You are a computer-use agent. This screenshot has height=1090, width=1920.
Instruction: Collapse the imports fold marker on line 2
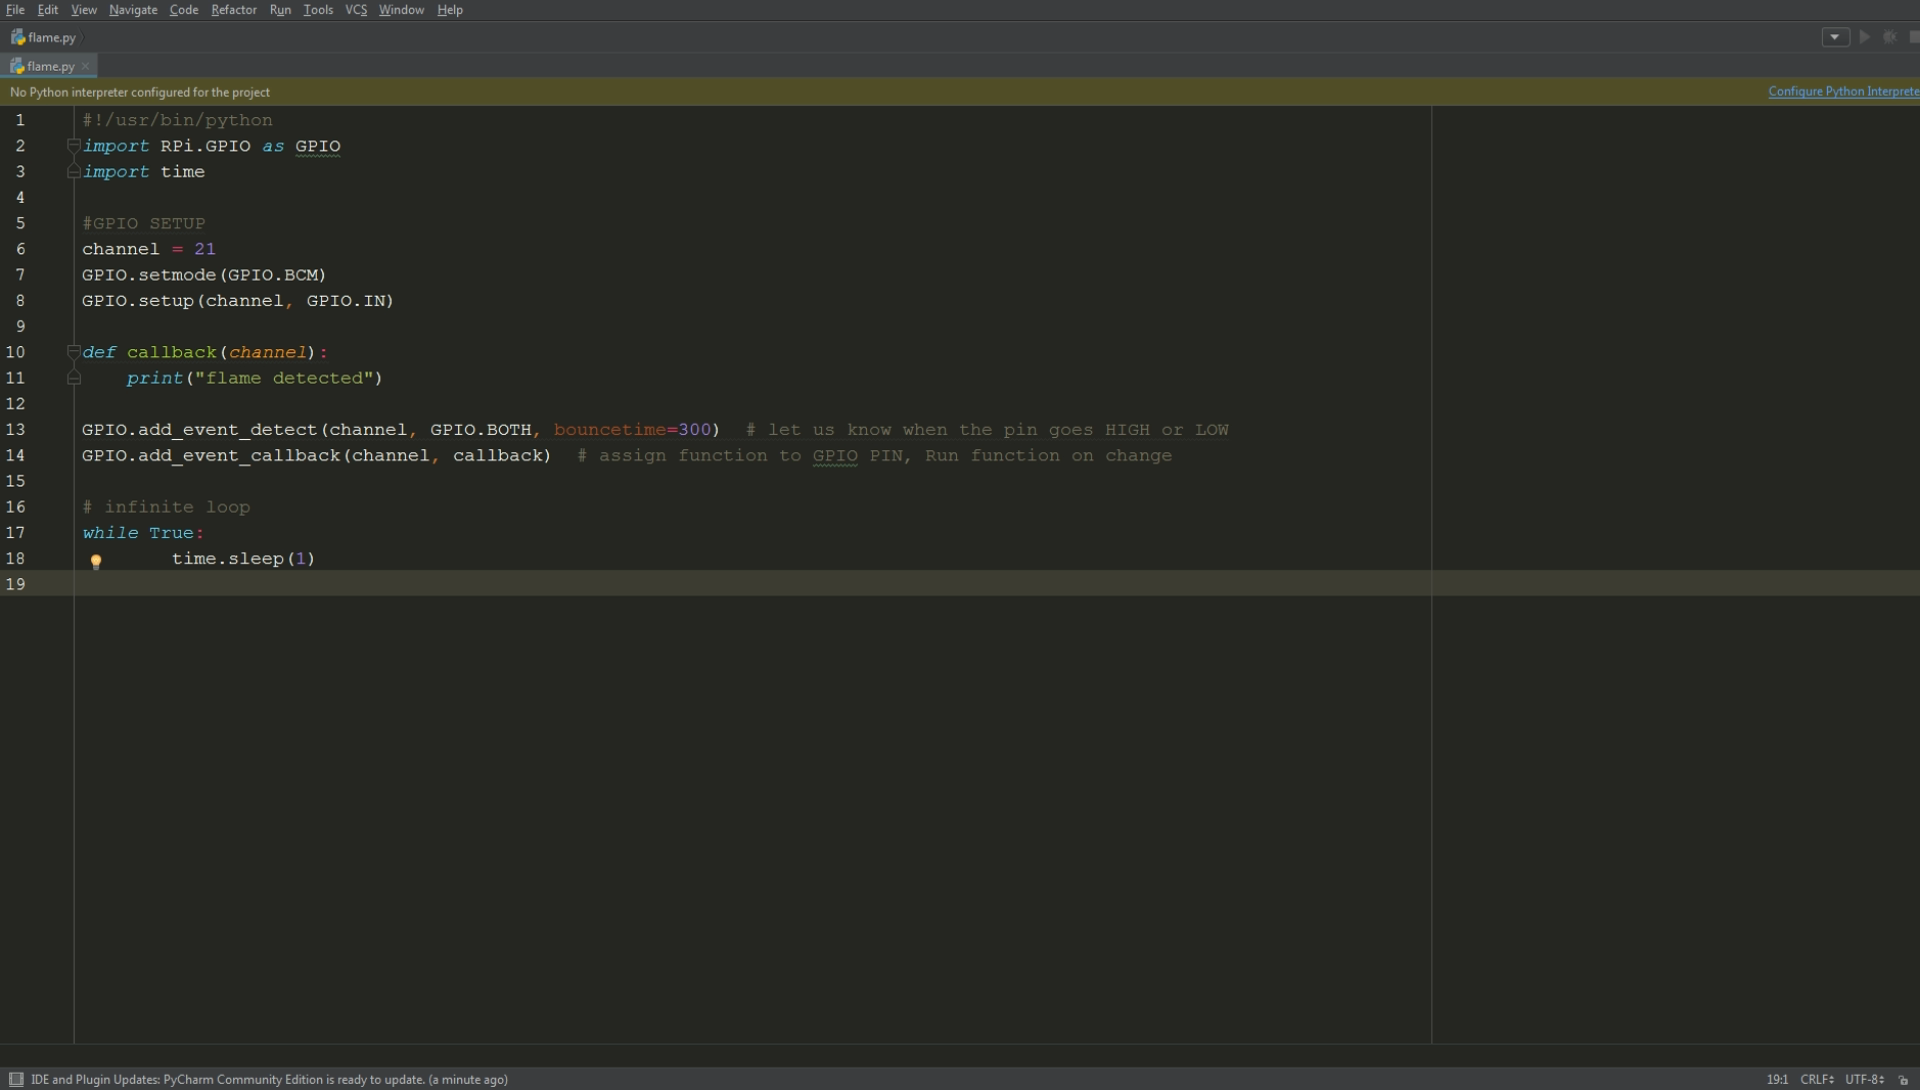(x=74, y=146)
